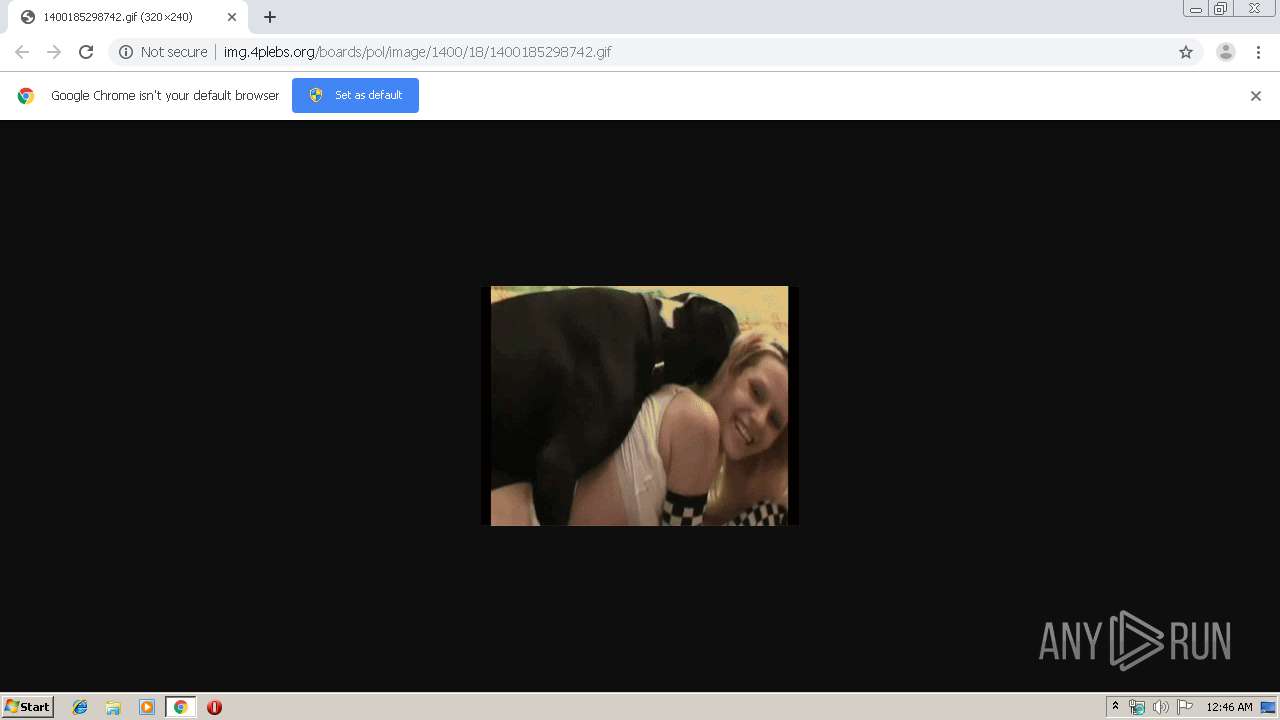The height and width of the screenshot is (720, 1280).
Task: Open the network tray icon
Action: tap(1137, 707)
